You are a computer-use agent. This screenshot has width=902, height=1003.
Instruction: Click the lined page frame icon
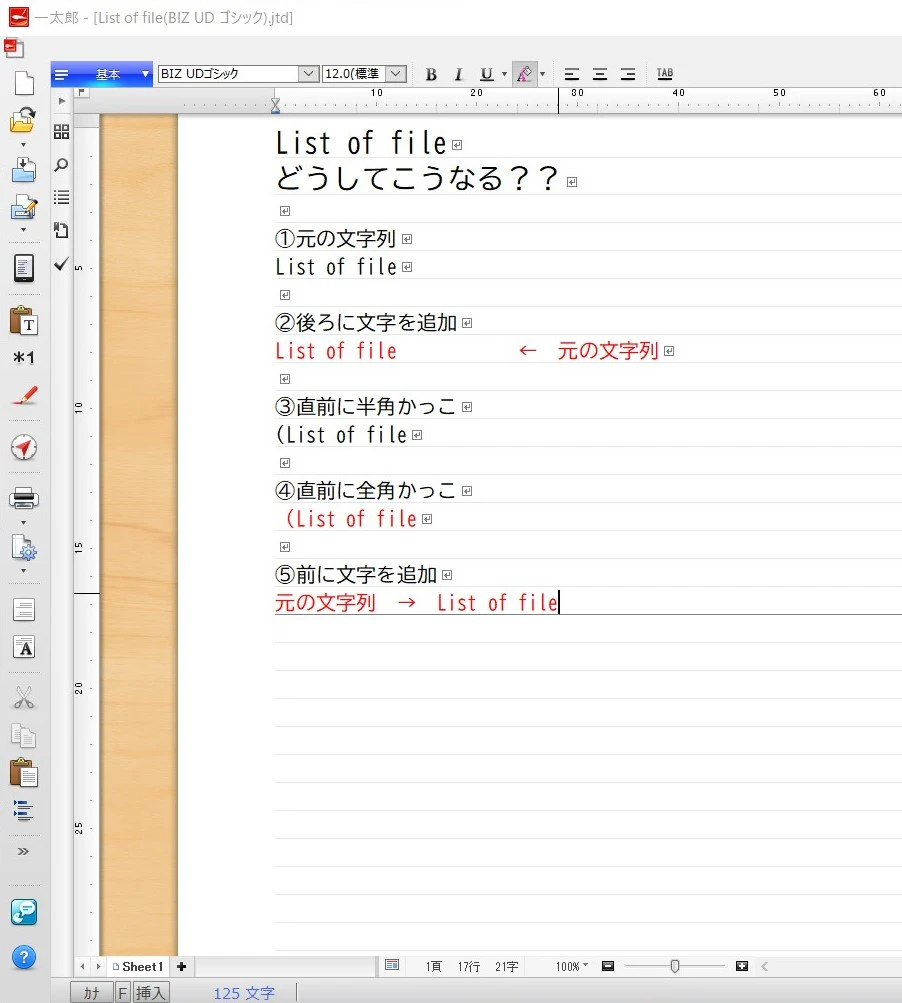24,610
